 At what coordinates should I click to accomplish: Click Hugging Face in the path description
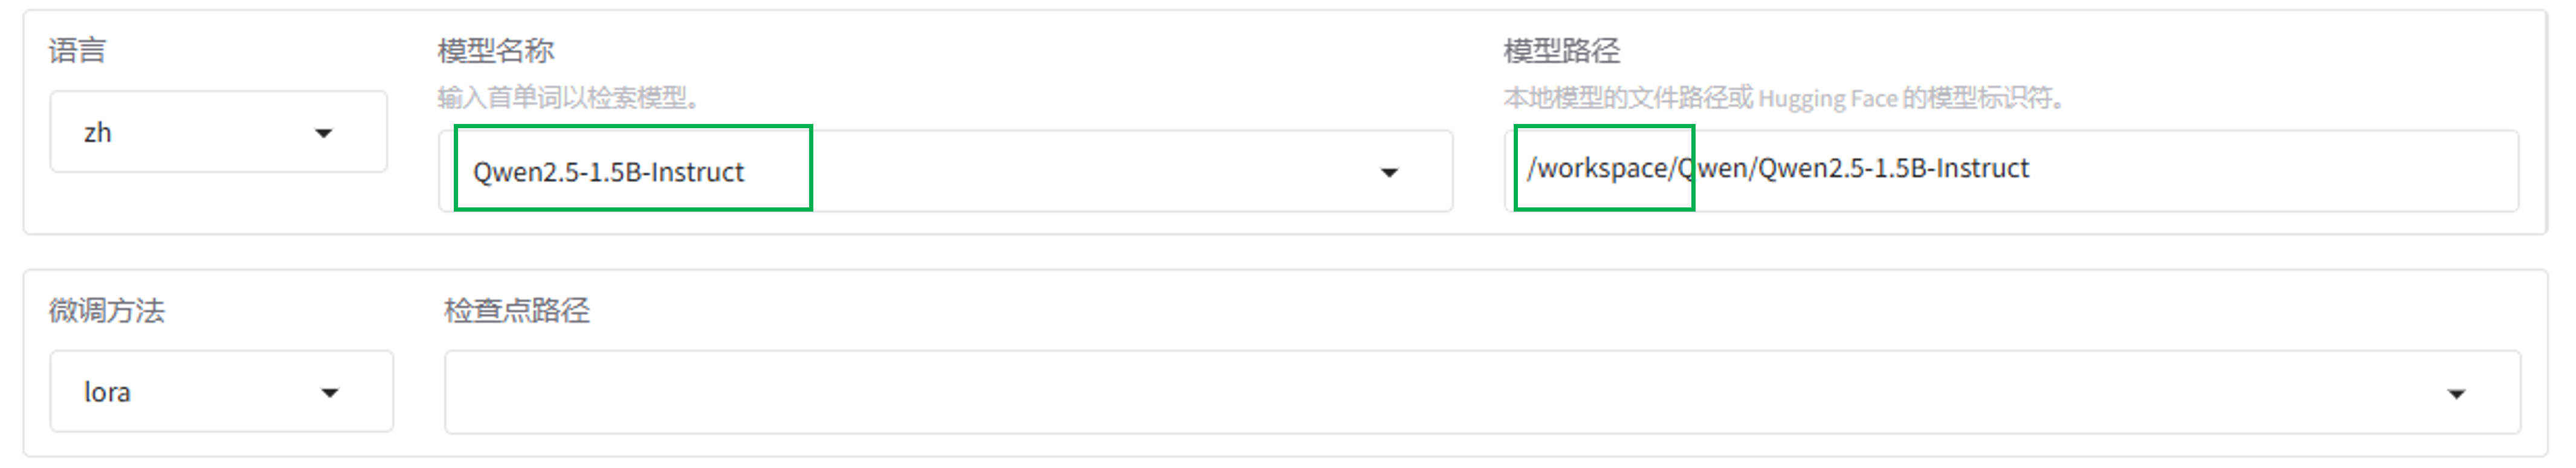point(1827,98)
